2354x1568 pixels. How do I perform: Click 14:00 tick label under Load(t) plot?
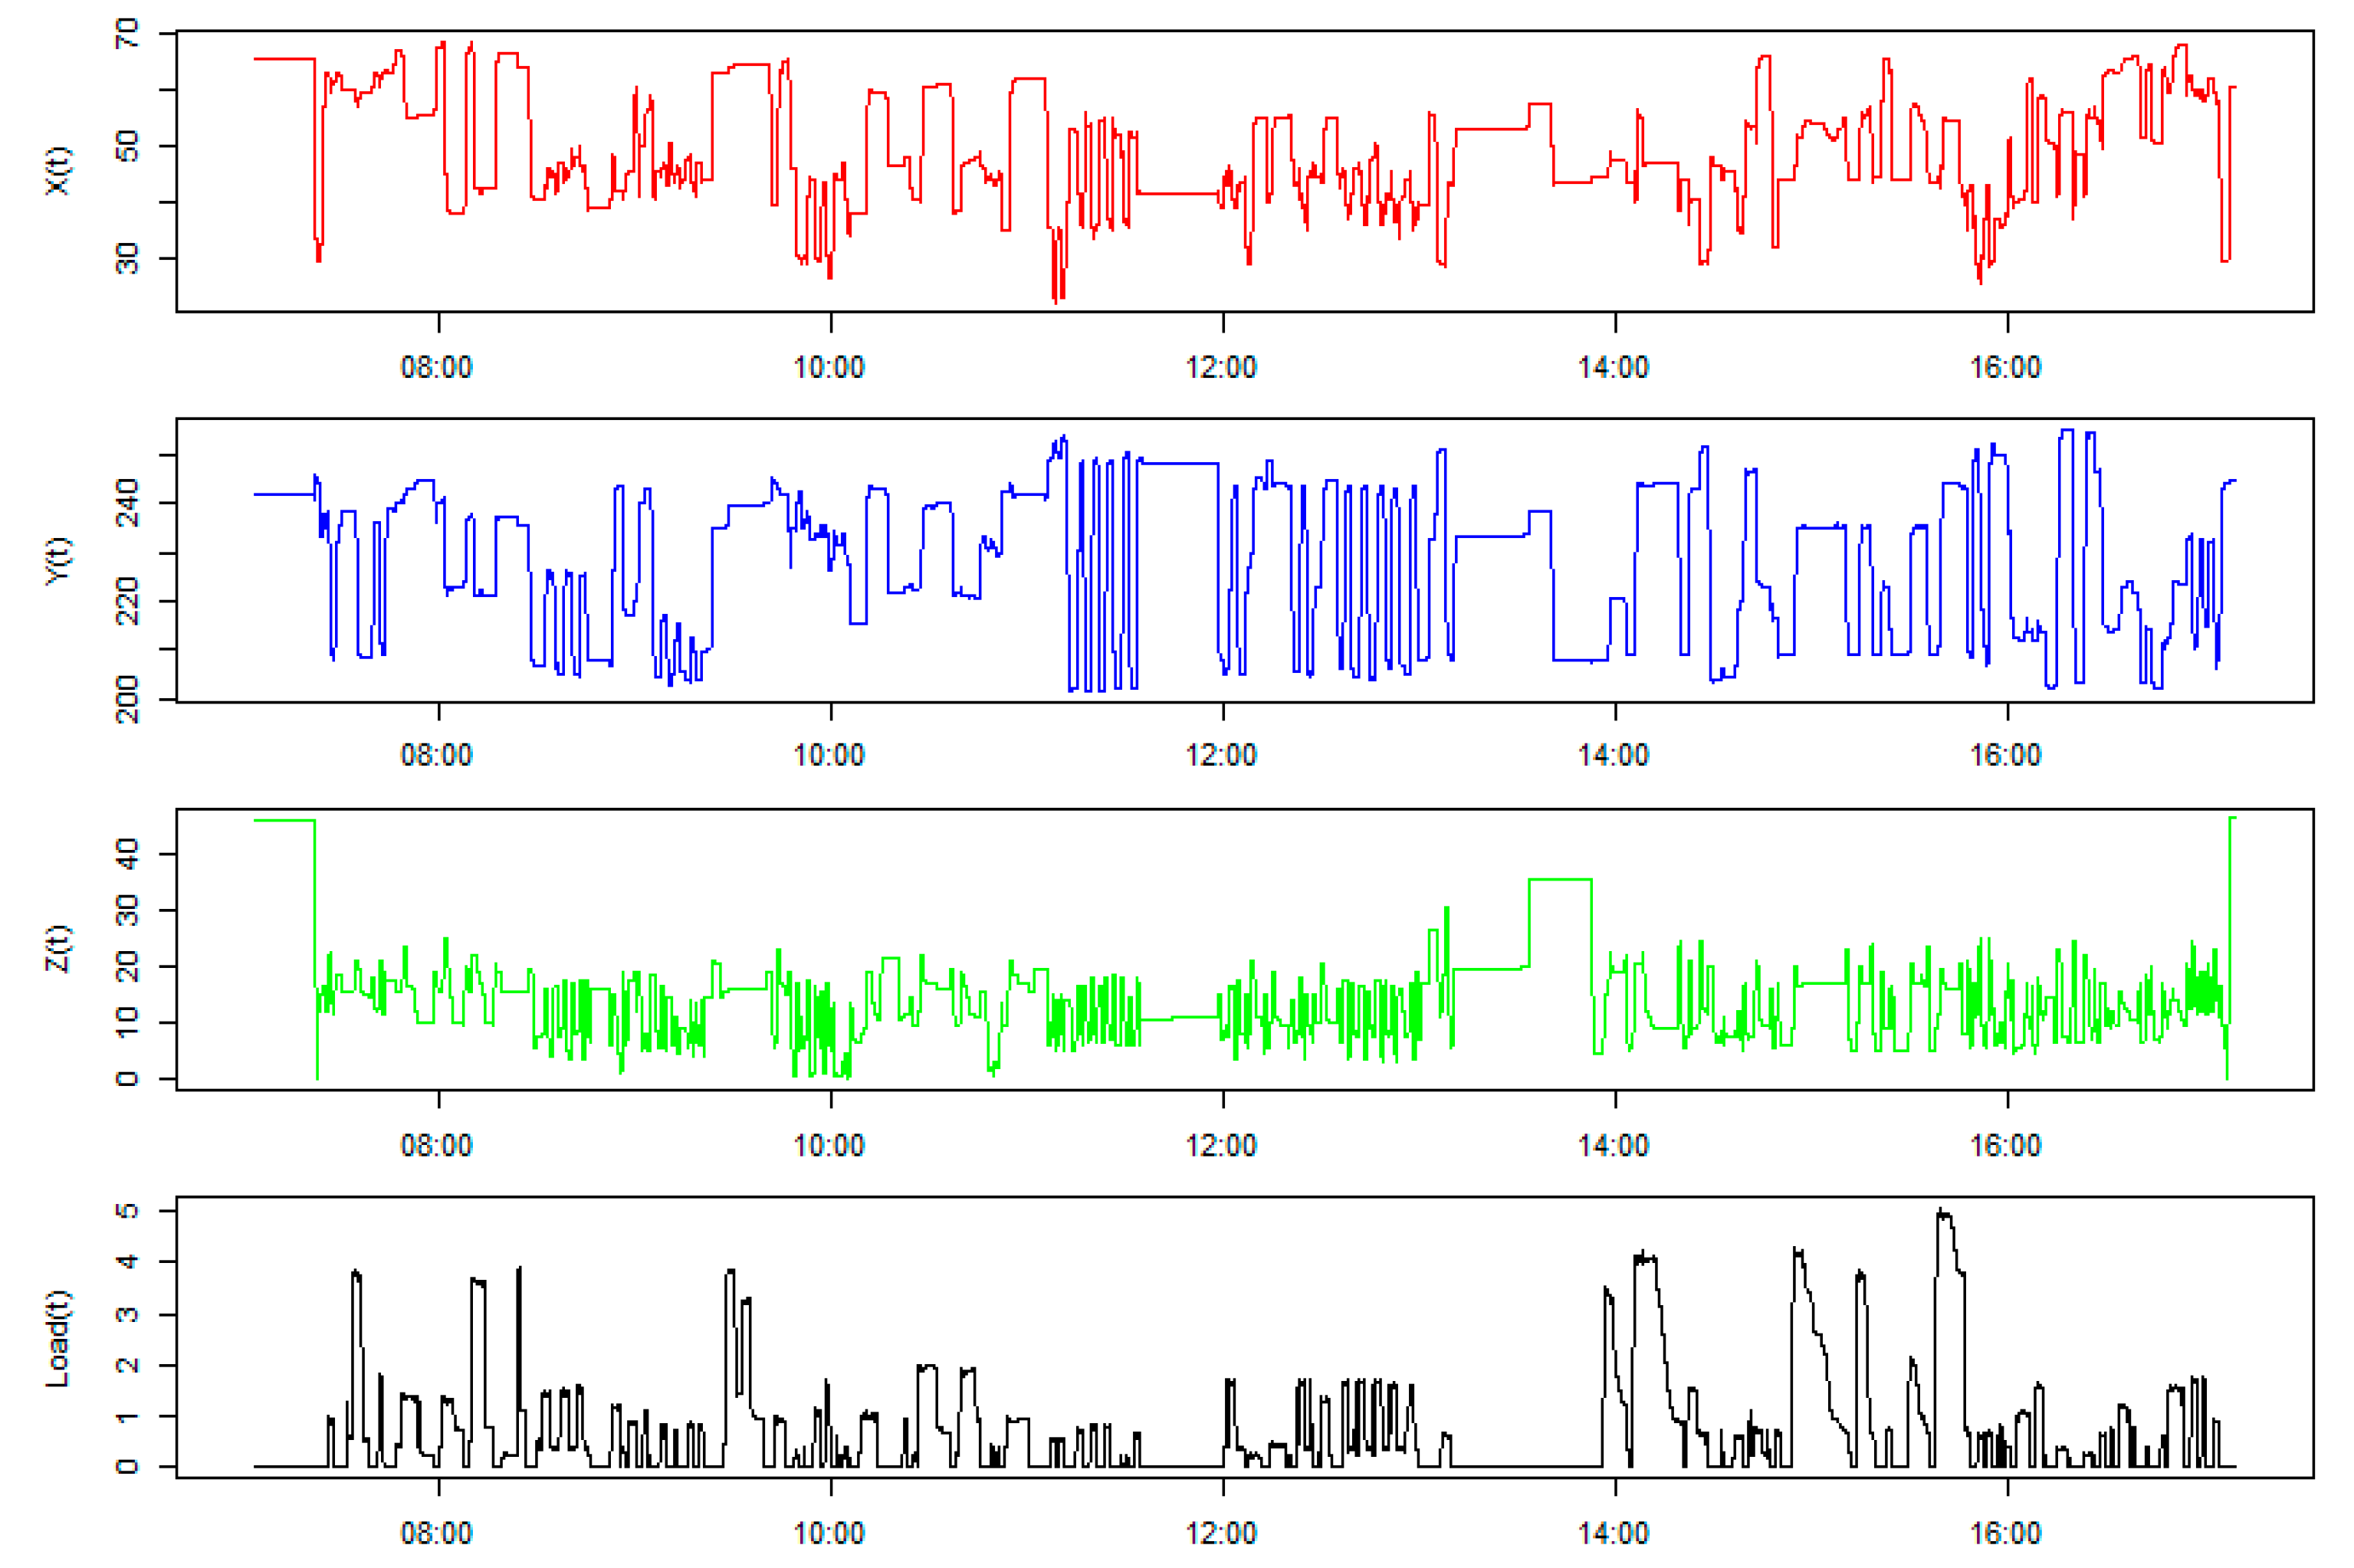point(1613,1533)
